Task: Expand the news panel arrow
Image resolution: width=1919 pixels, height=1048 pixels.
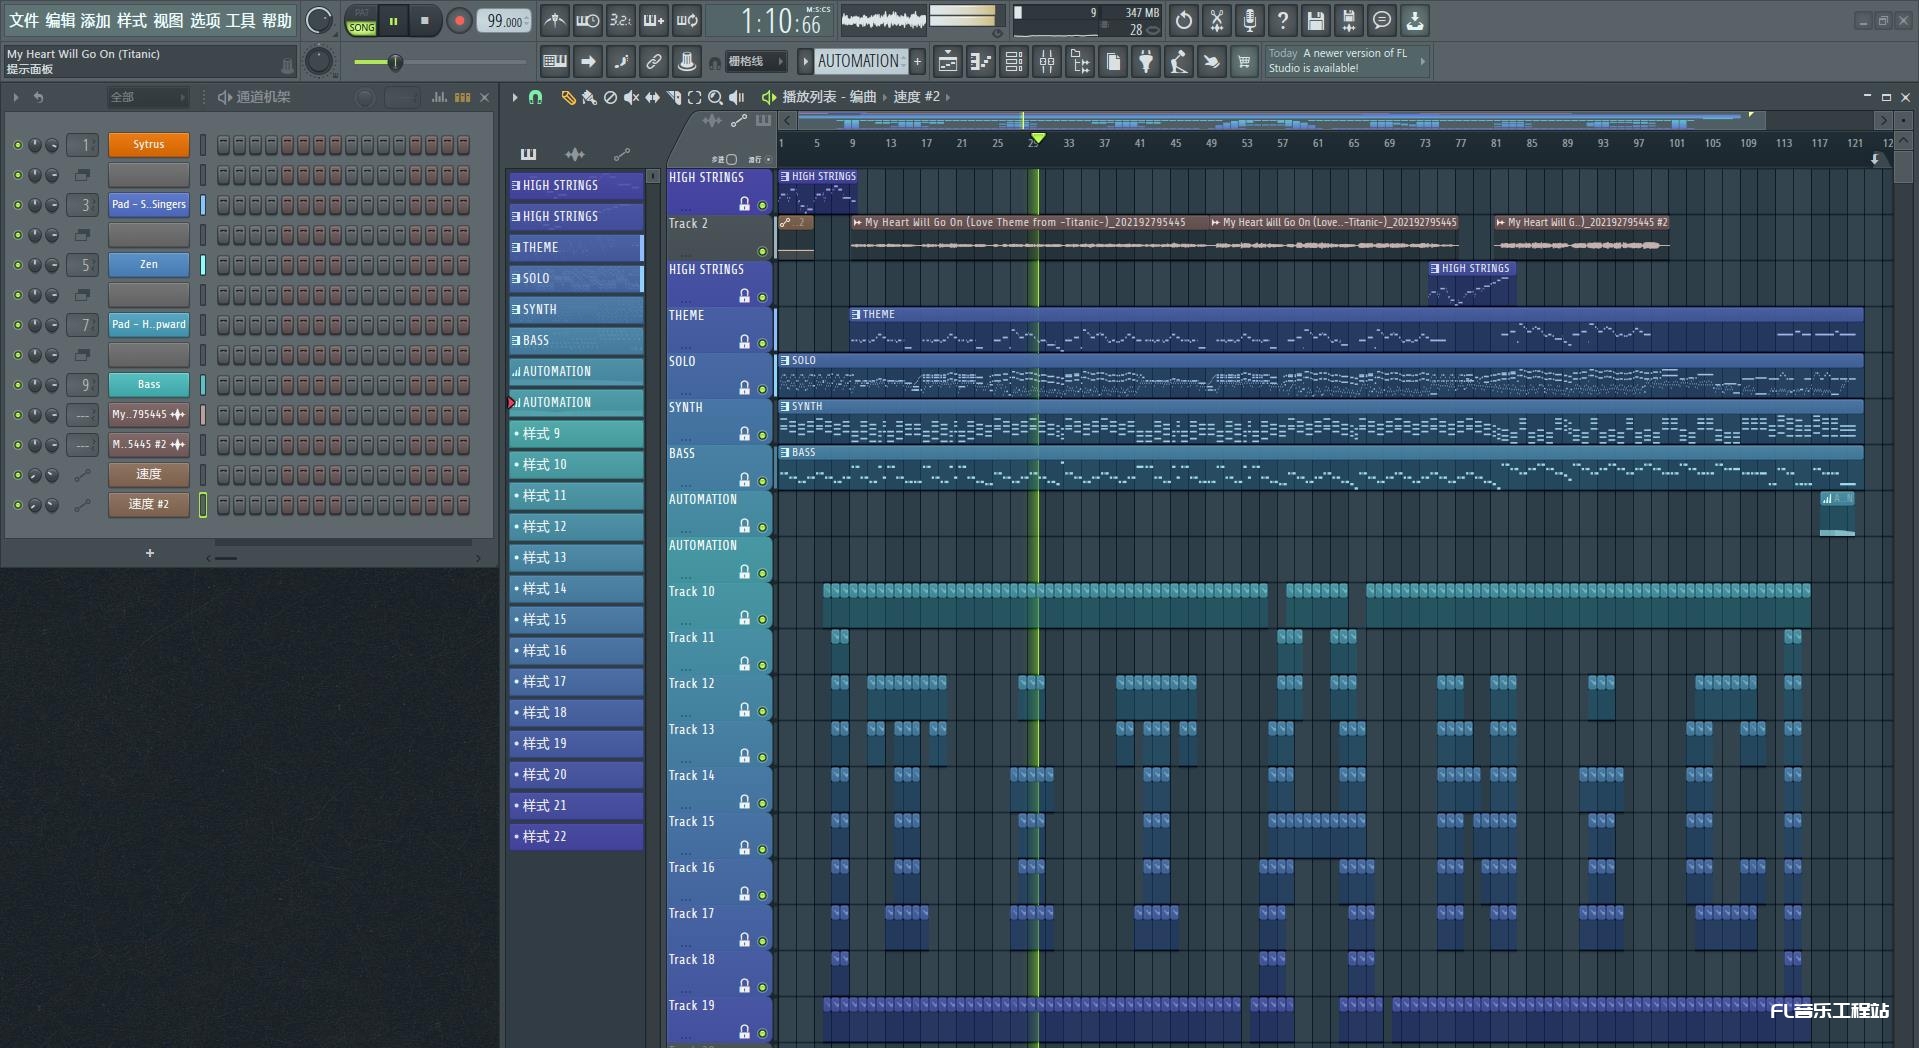Action: [1422, 61]
